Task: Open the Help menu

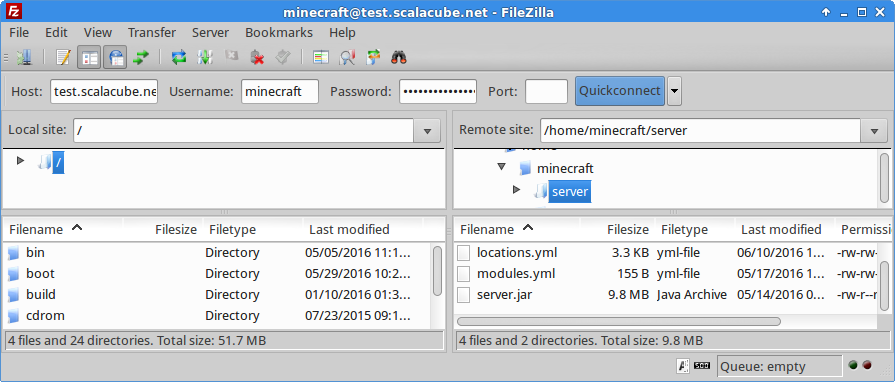Action: [x=342, y=33]
